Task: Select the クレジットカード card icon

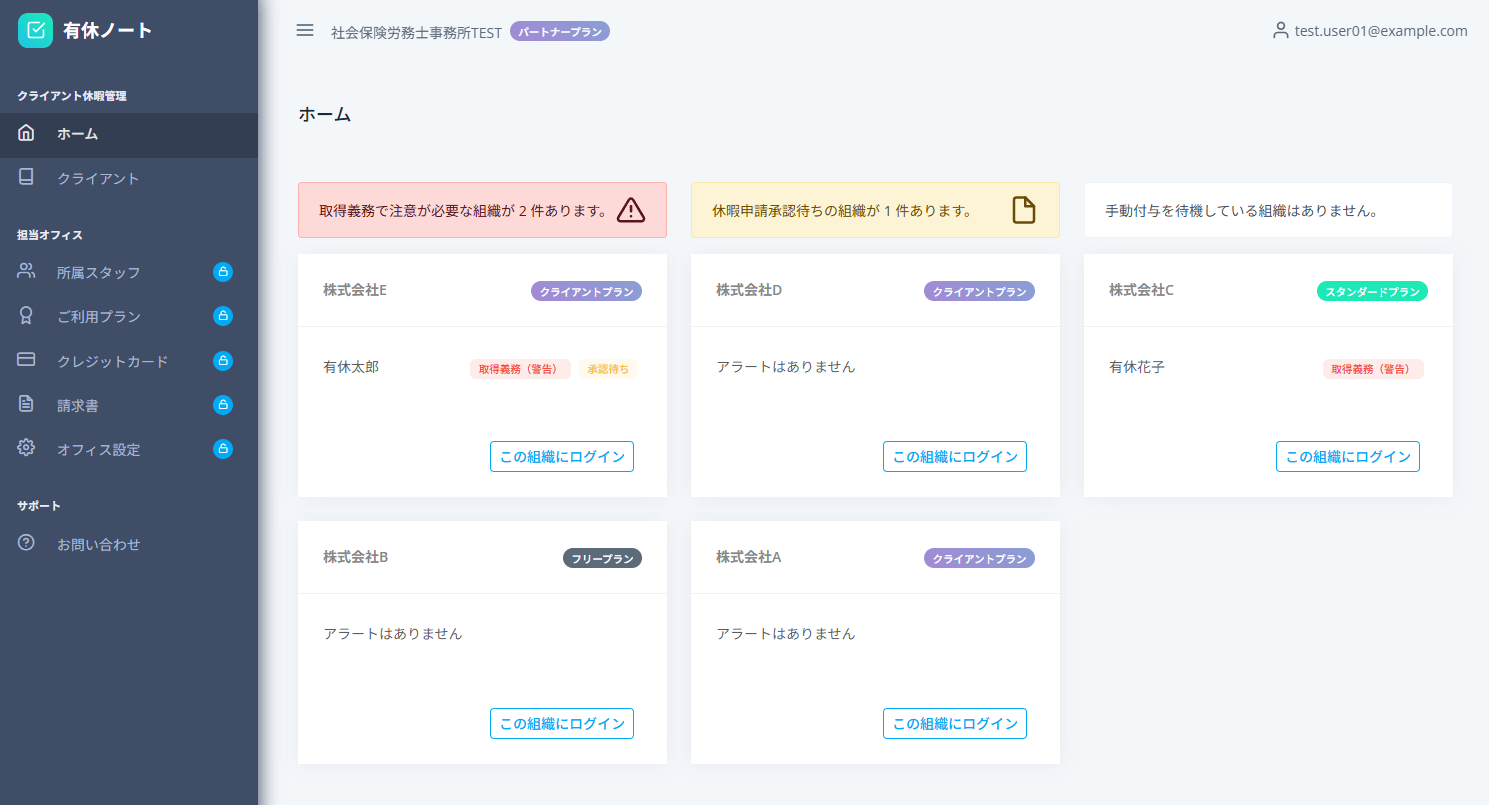Action: click(26, 360)
